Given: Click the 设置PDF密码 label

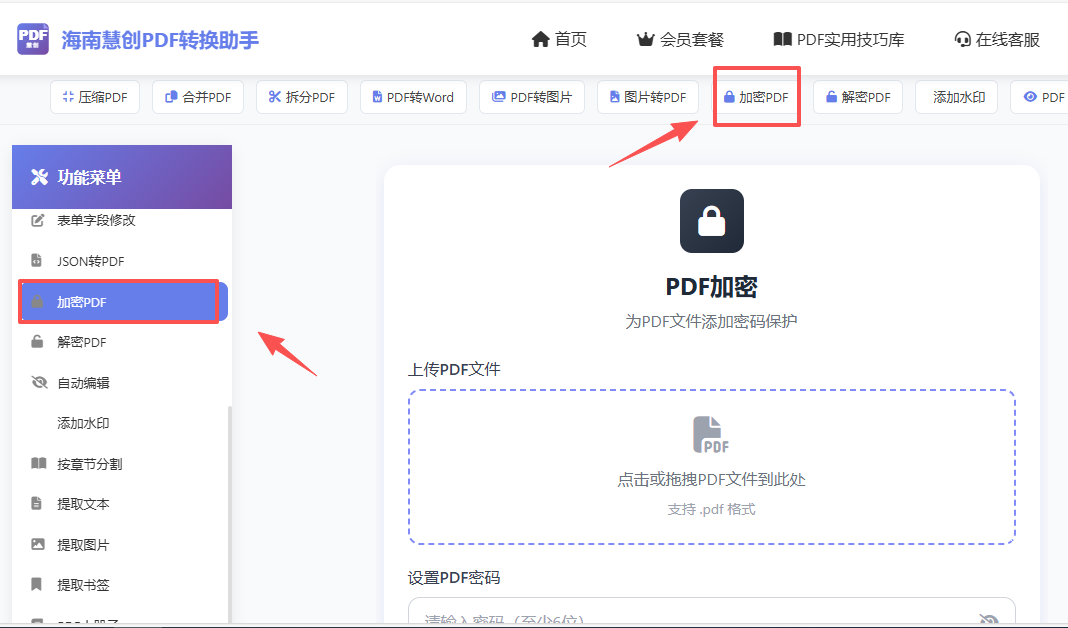Looking at the screenshot, I should [454, 578].
